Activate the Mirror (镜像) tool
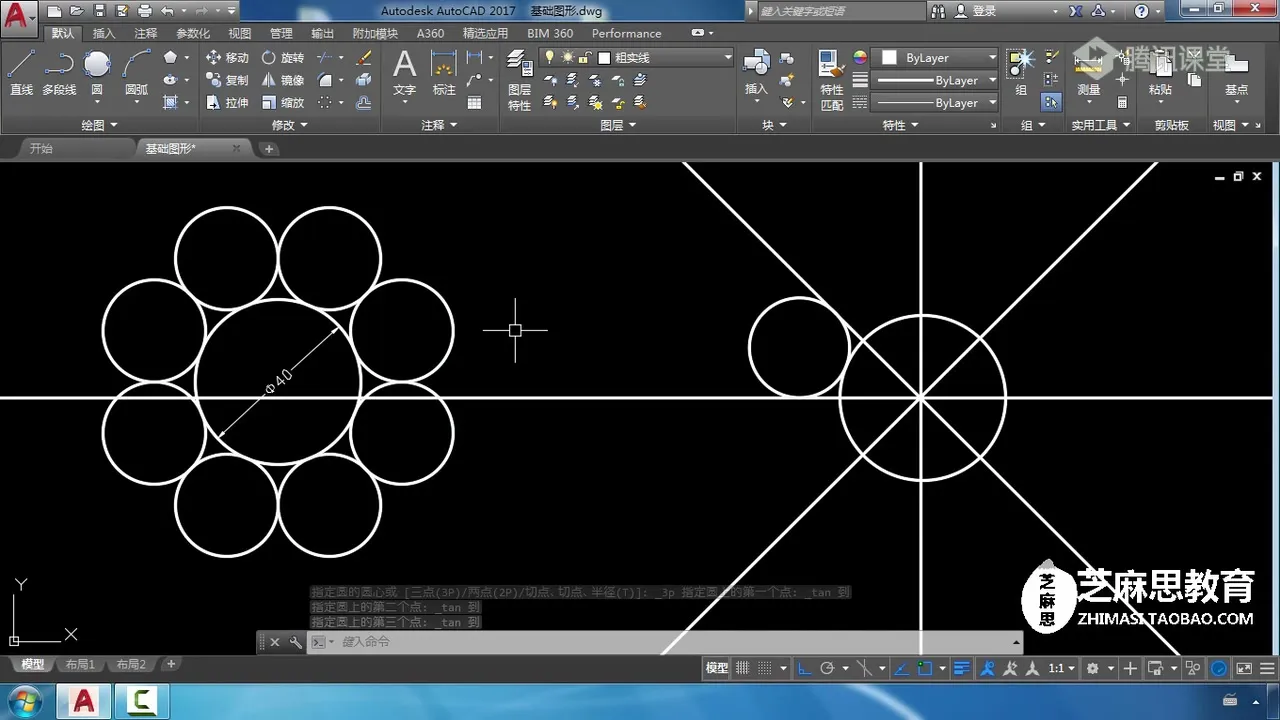 [x=282, y=80]
